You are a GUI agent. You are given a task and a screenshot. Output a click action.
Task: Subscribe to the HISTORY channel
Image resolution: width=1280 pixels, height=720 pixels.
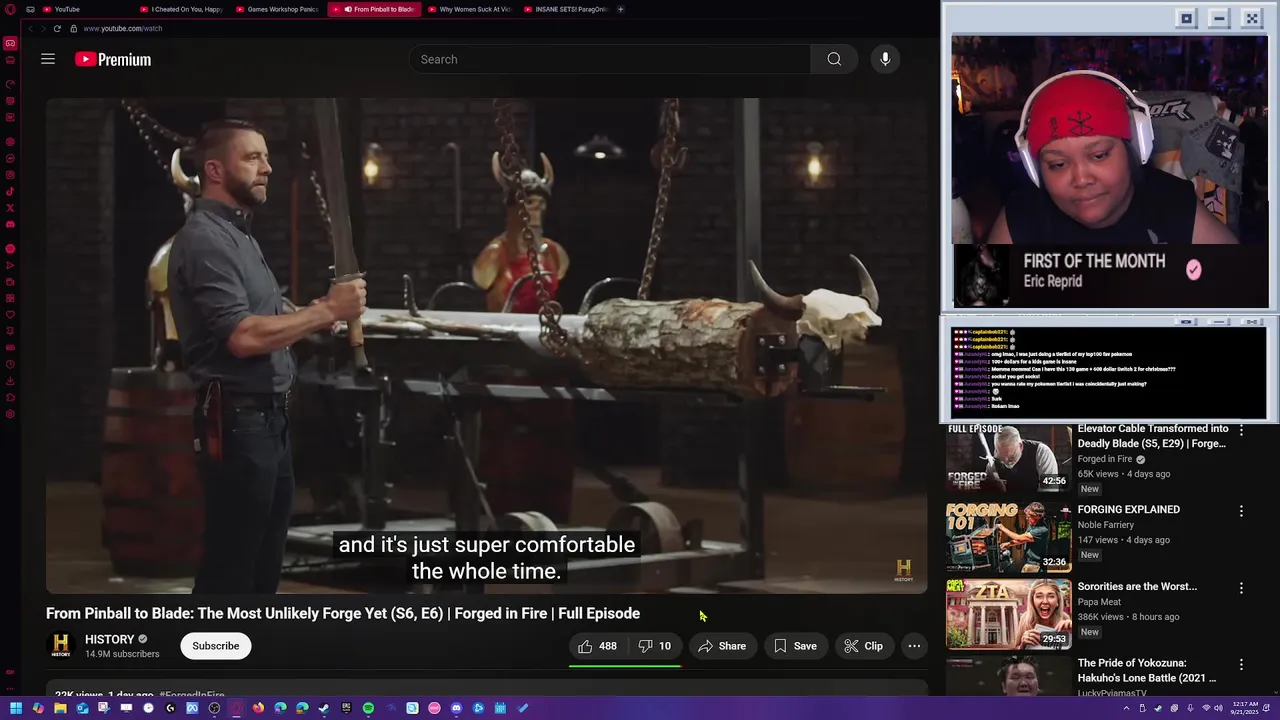pos(216,646)
